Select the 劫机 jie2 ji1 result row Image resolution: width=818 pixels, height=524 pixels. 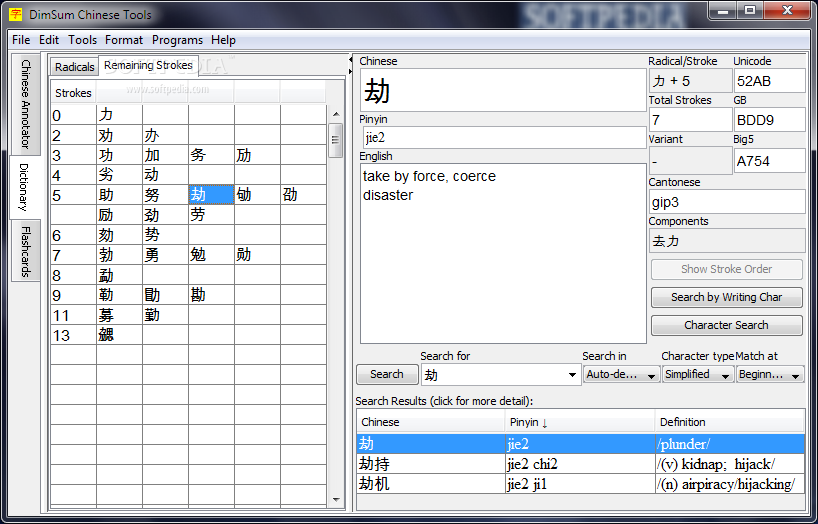click(x=580, y=484)
